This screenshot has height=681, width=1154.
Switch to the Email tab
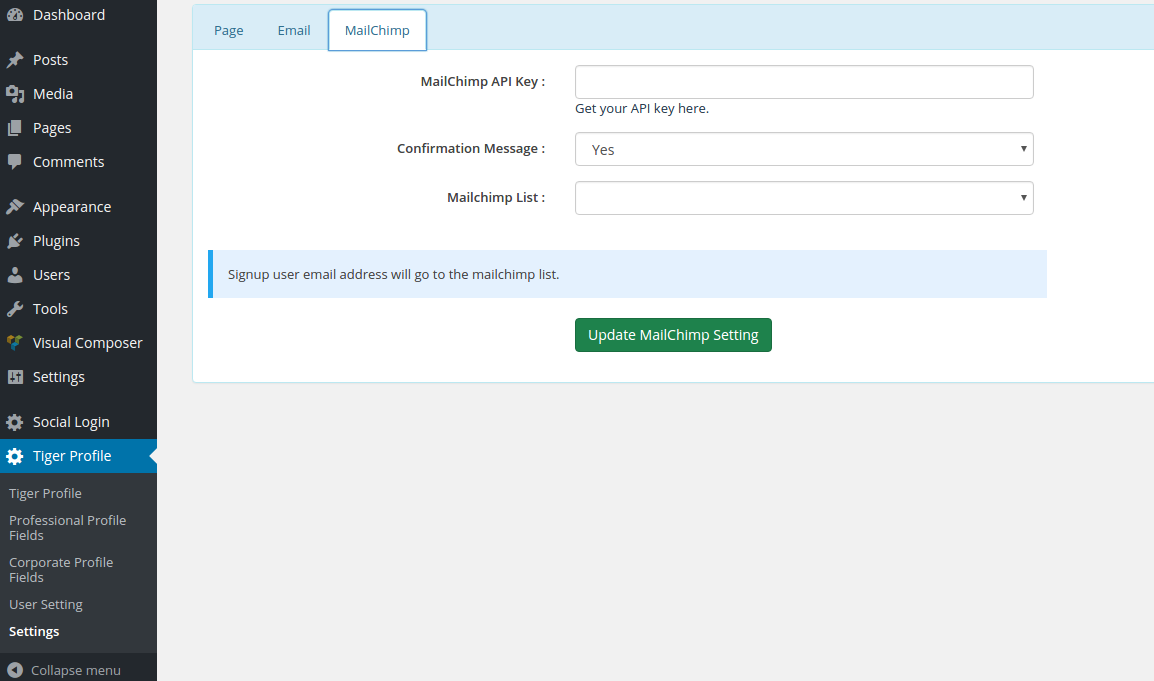point(294,30)
